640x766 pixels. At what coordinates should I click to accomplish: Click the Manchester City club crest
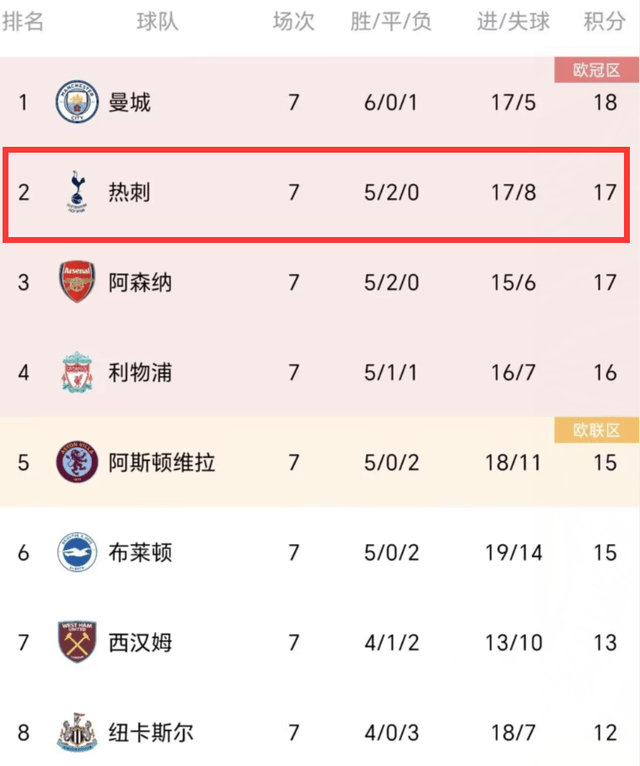77,102
